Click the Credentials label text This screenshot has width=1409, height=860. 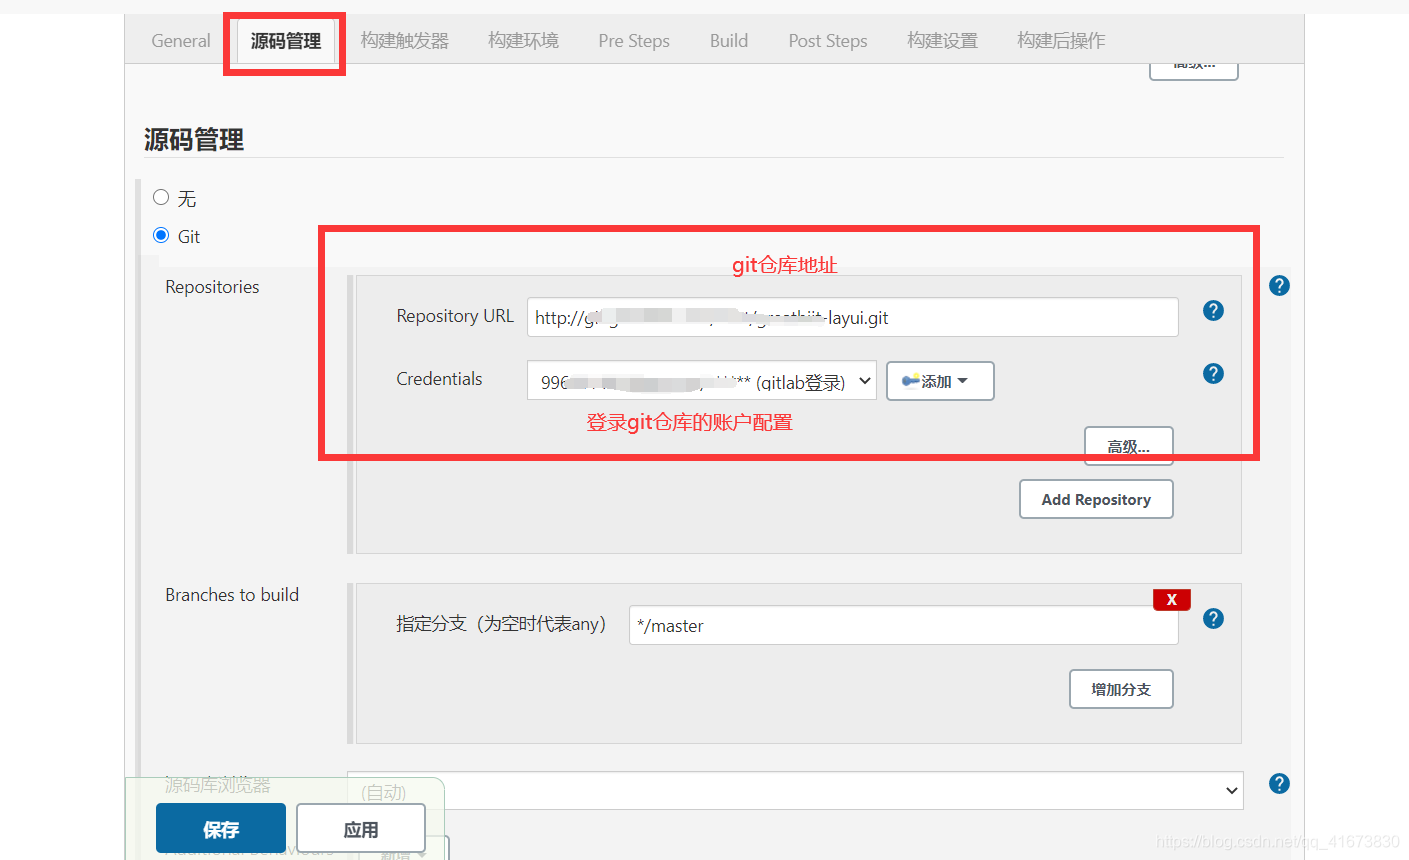(x=439, y=379)
